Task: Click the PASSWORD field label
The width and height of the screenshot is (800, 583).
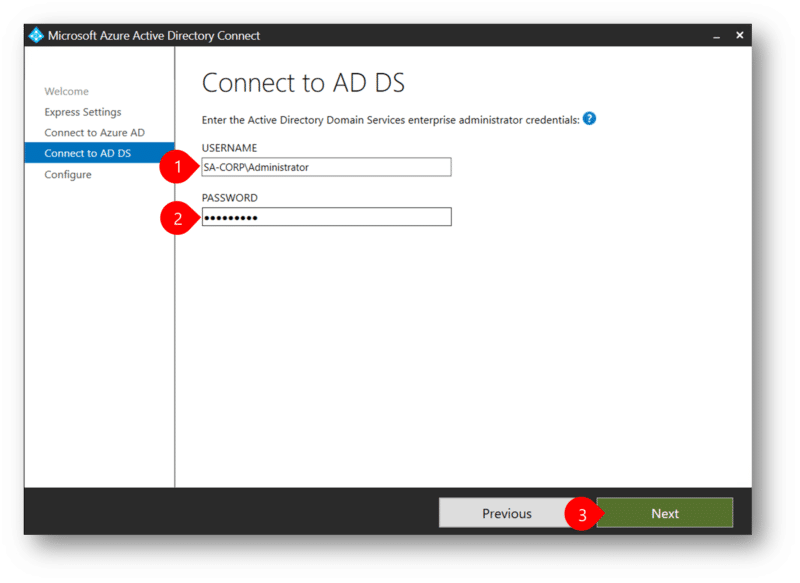Action: click(x=231, y=197)
